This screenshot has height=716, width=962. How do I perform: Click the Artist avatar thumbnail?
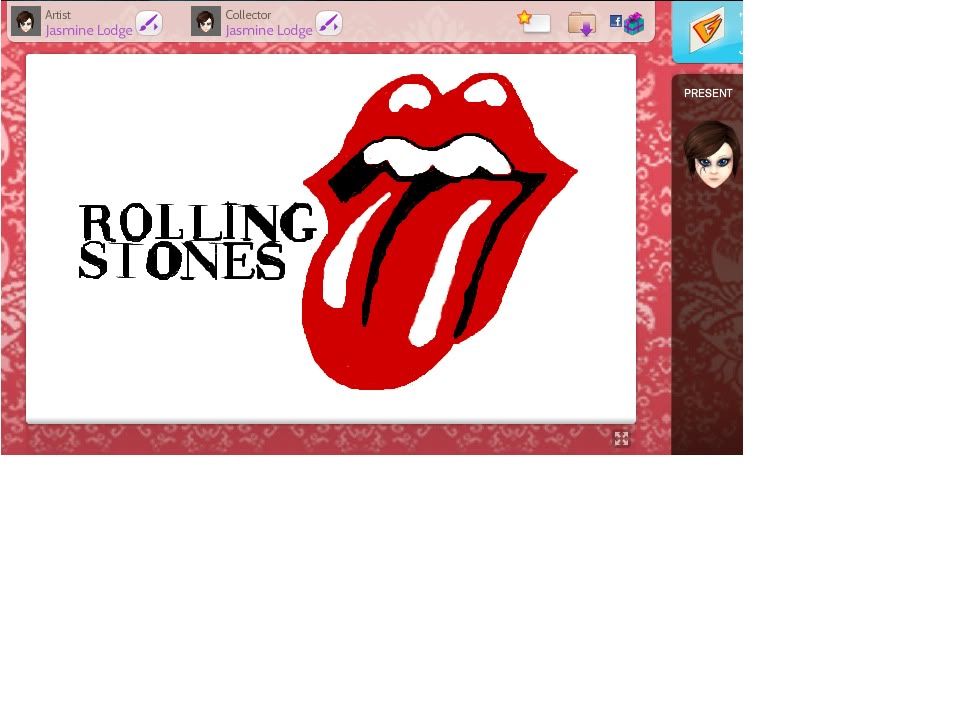pos(26,21)
